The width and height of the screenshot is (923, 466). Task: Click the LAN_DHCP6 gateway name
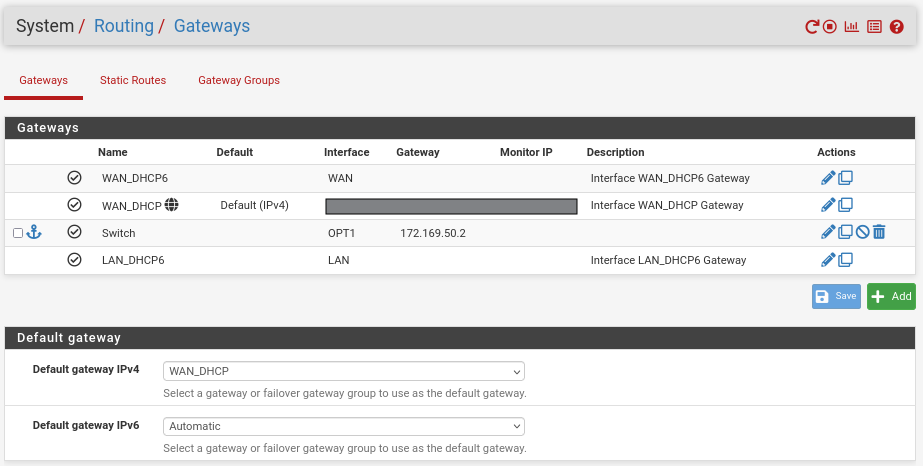pyautogui.click(x=133, y=260)
